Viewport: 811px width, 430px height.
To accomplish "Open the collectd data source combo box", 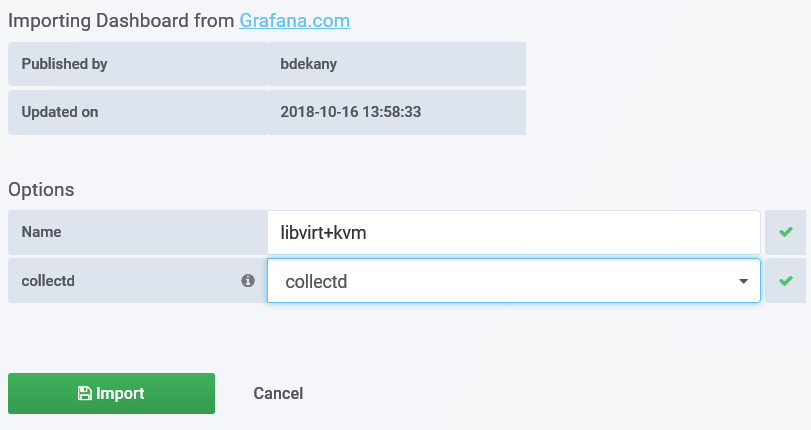I will coord(500,282).
